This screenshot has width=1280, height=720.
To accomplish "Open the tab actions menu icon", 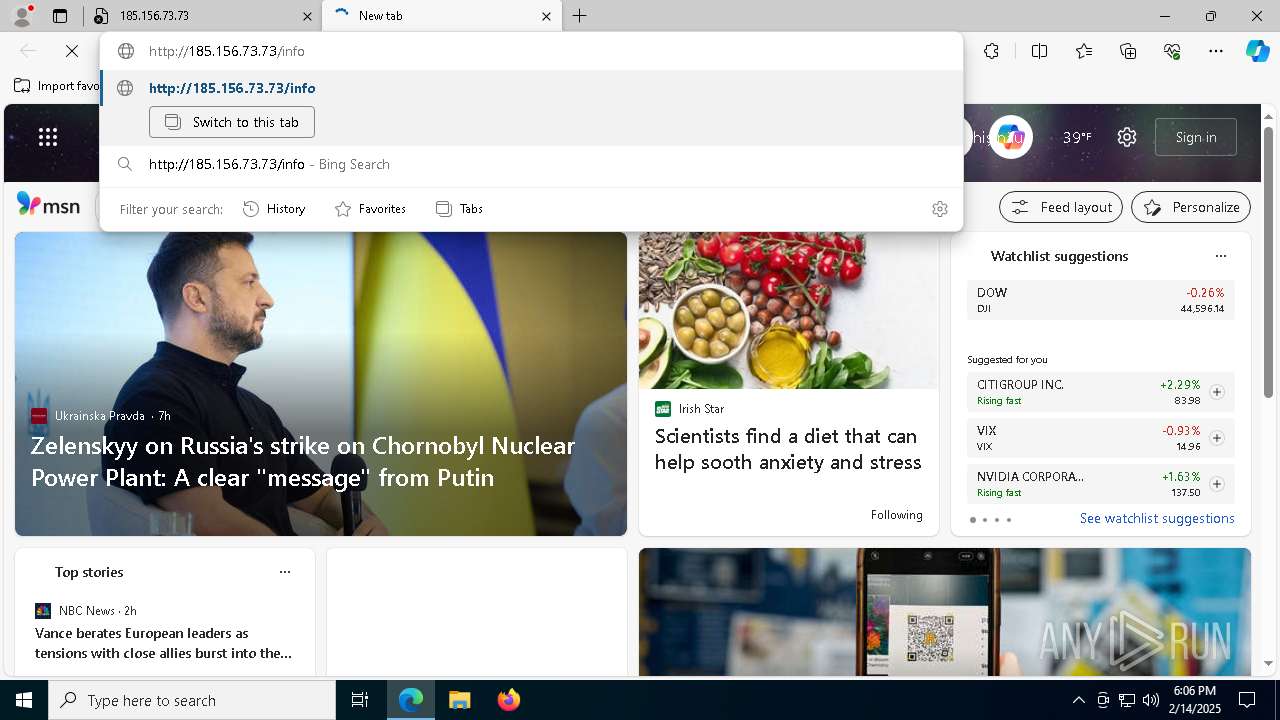I will [60, 16].
